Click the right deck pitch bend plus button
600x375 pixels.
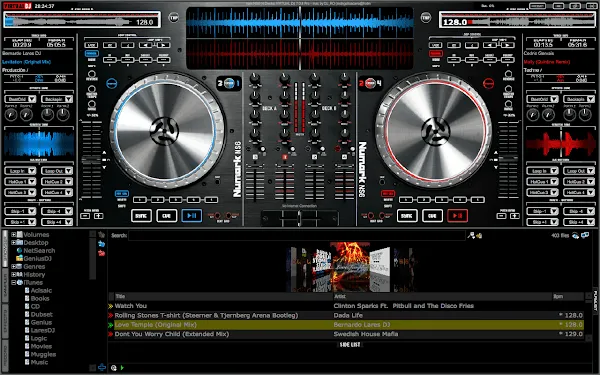[x=515, y=216]
